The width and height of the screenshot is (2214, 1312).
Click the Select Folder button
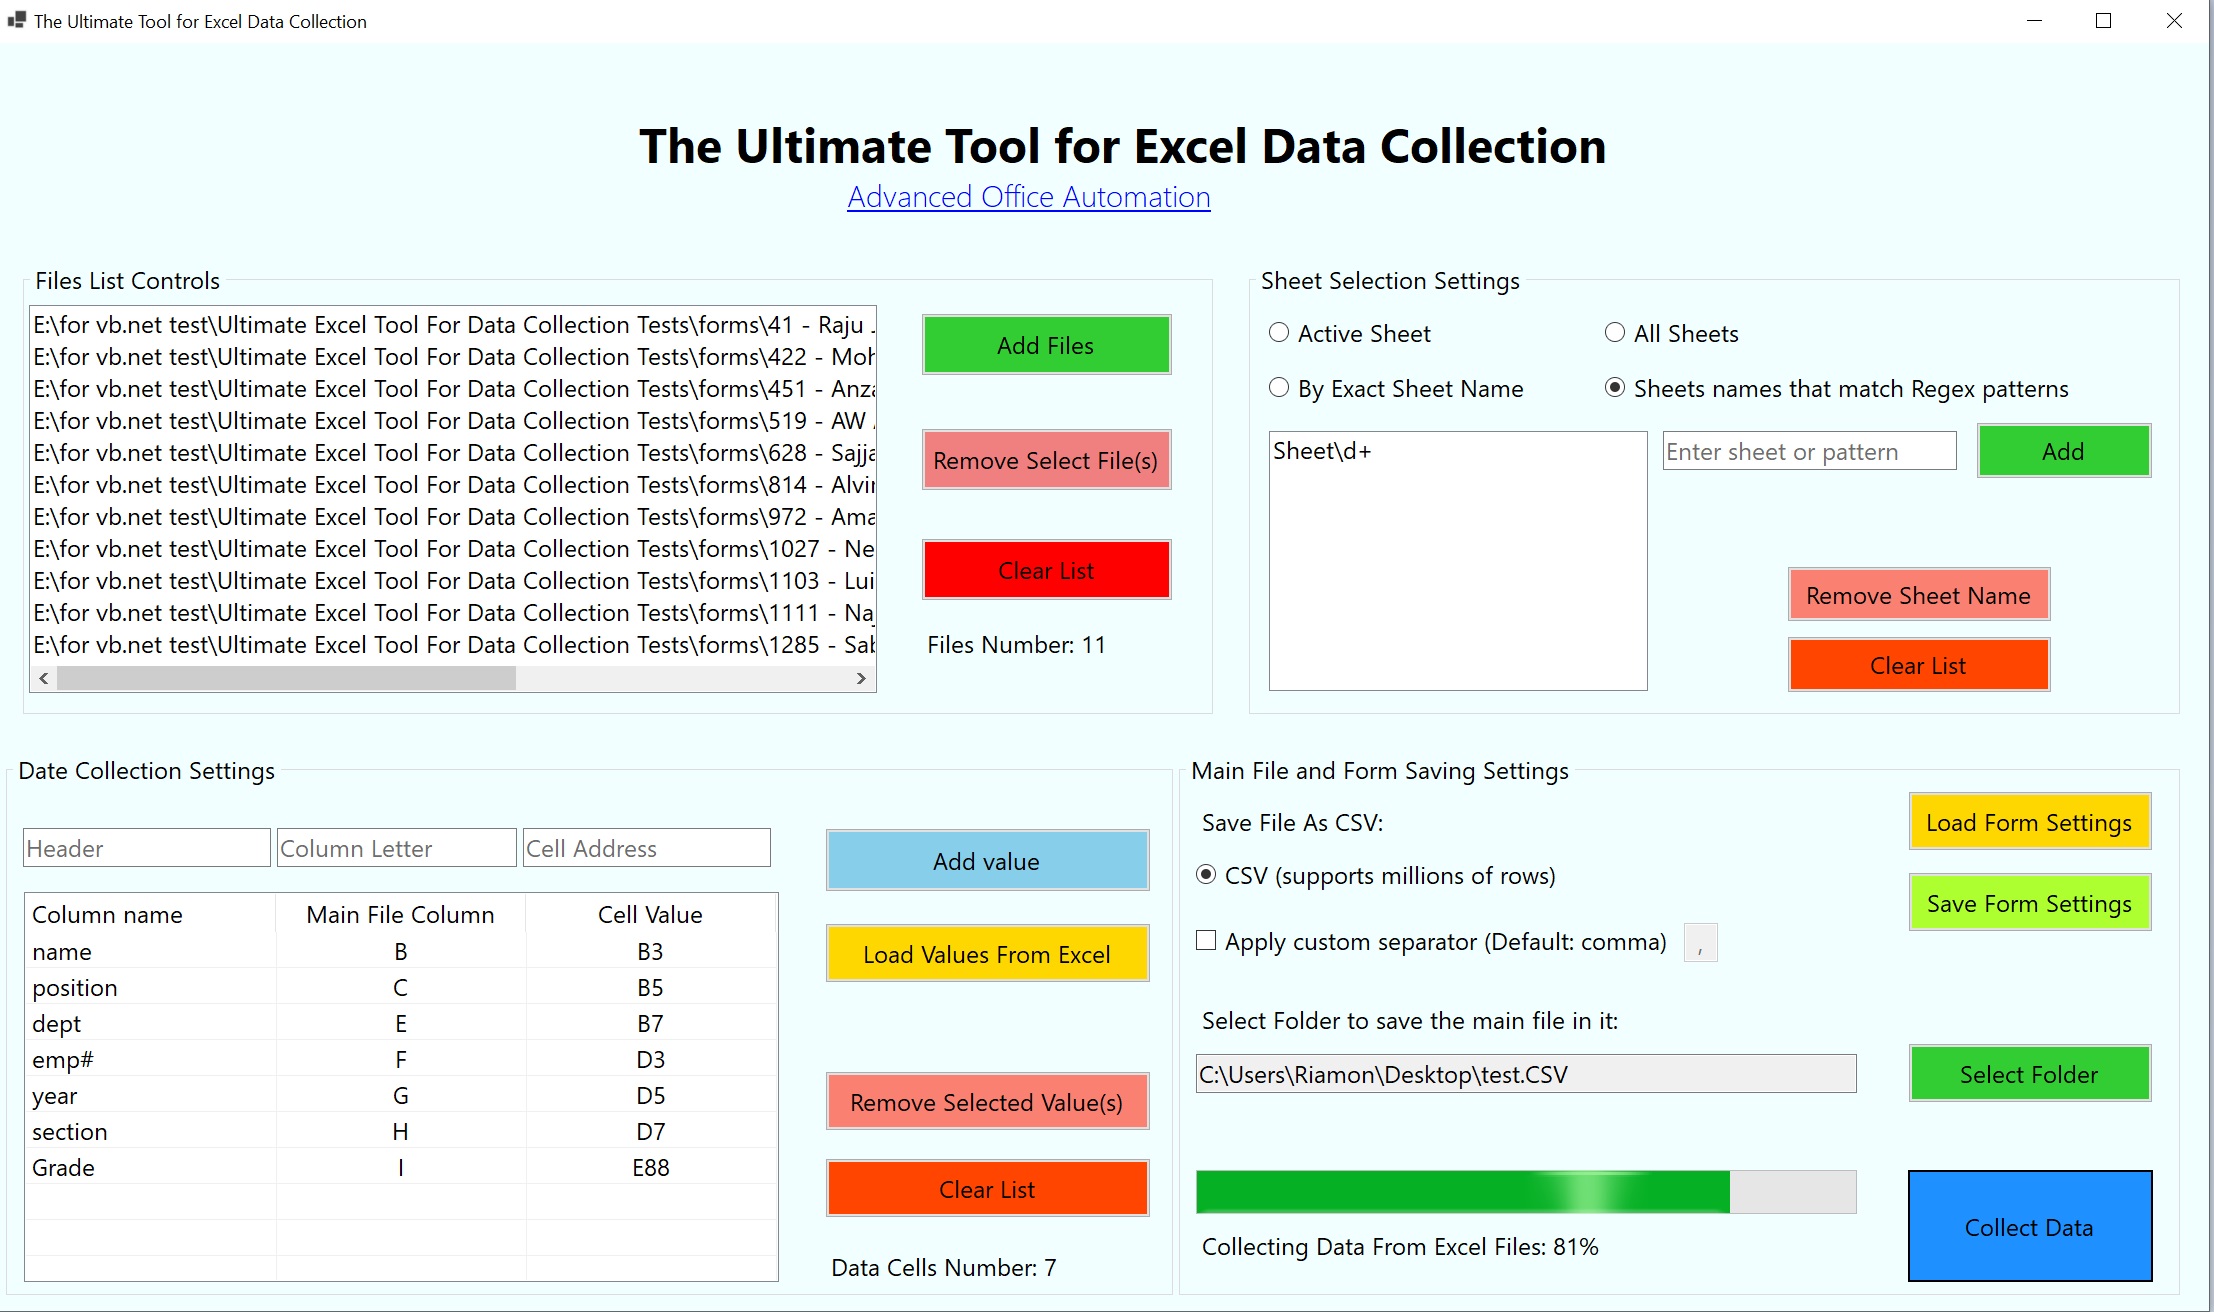coord(2028,1073)
